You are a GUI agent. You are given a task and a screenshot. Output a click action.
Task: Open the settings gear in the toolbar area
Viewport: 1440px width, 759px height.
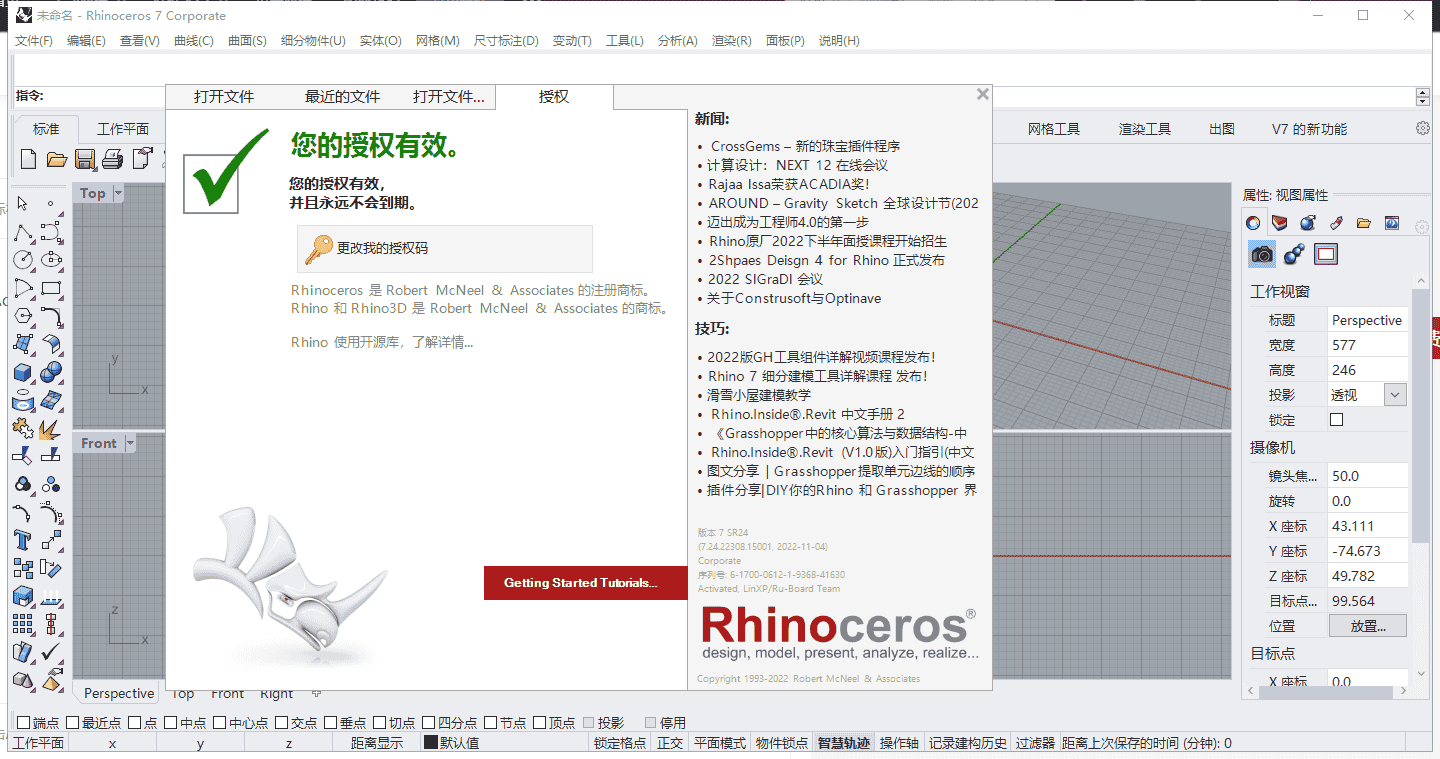tap(1422, 128)
